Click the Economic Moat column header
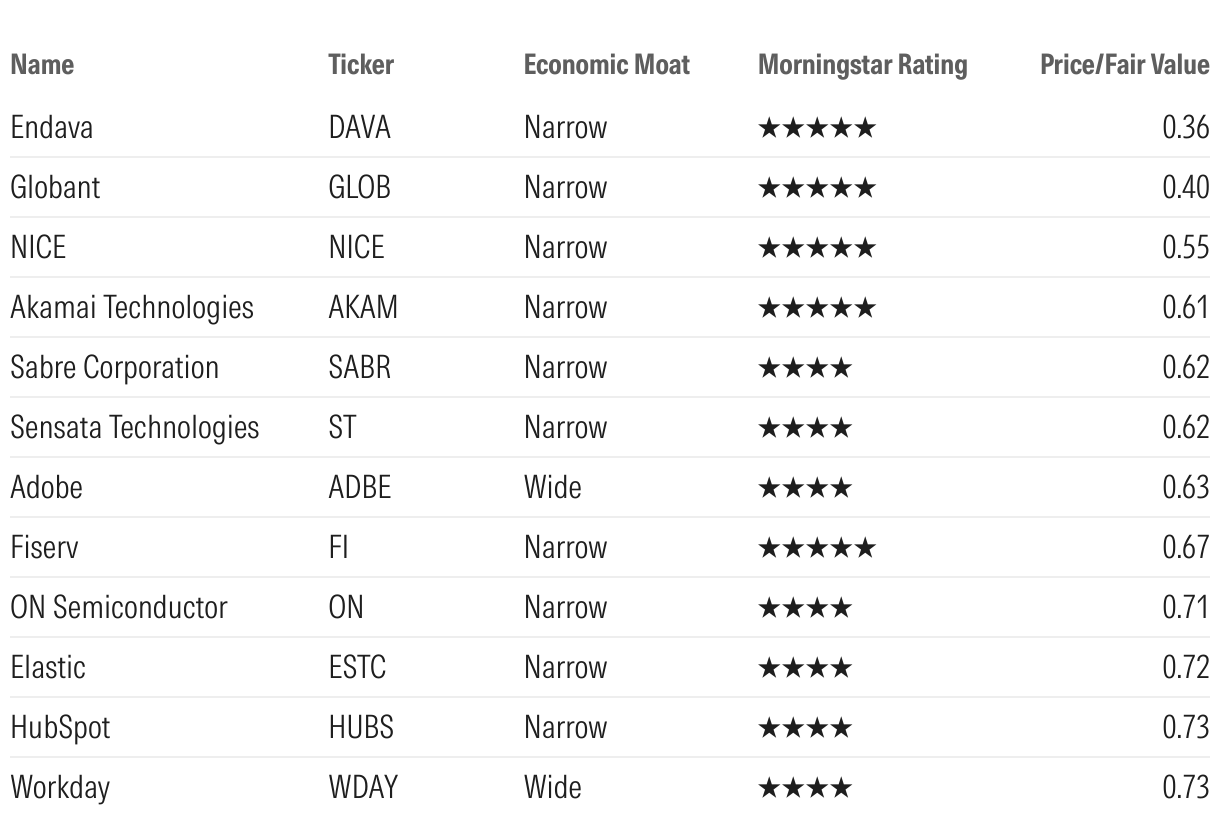 (606, 65)
